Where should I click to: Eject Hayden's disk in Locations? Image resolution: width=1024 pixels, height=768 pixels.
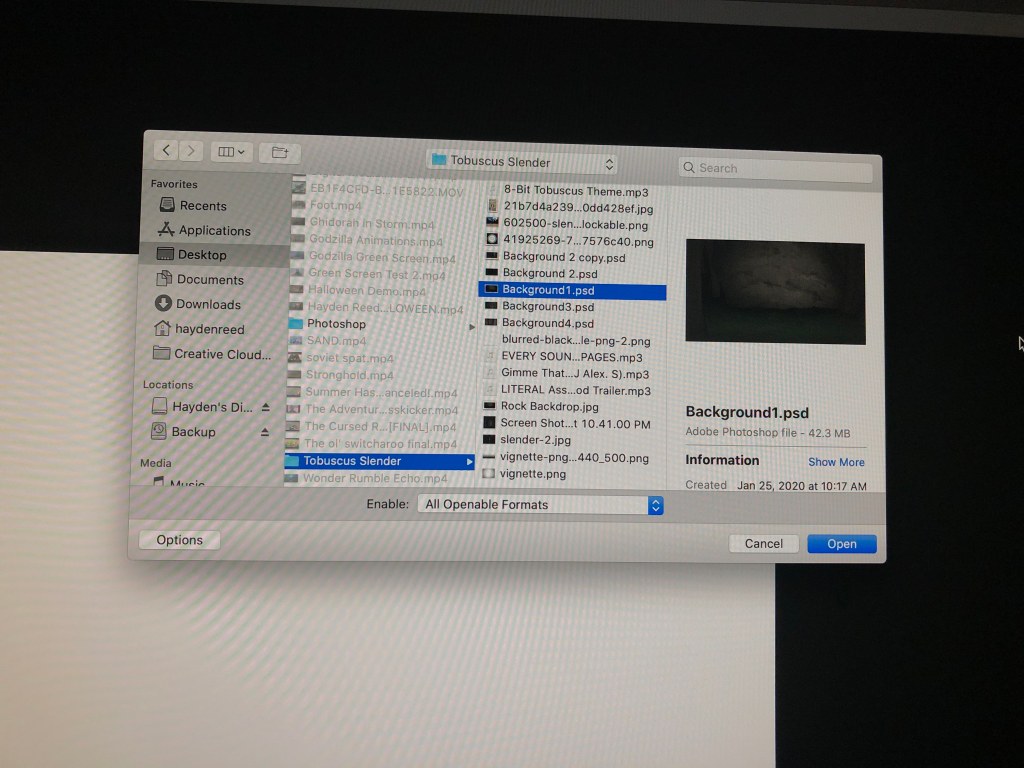pos(265,408)
